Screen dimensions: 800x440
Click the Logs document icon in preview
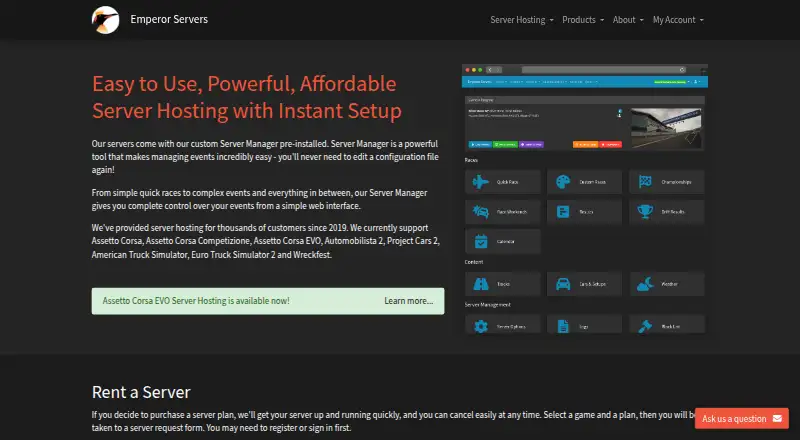(563, 326)
